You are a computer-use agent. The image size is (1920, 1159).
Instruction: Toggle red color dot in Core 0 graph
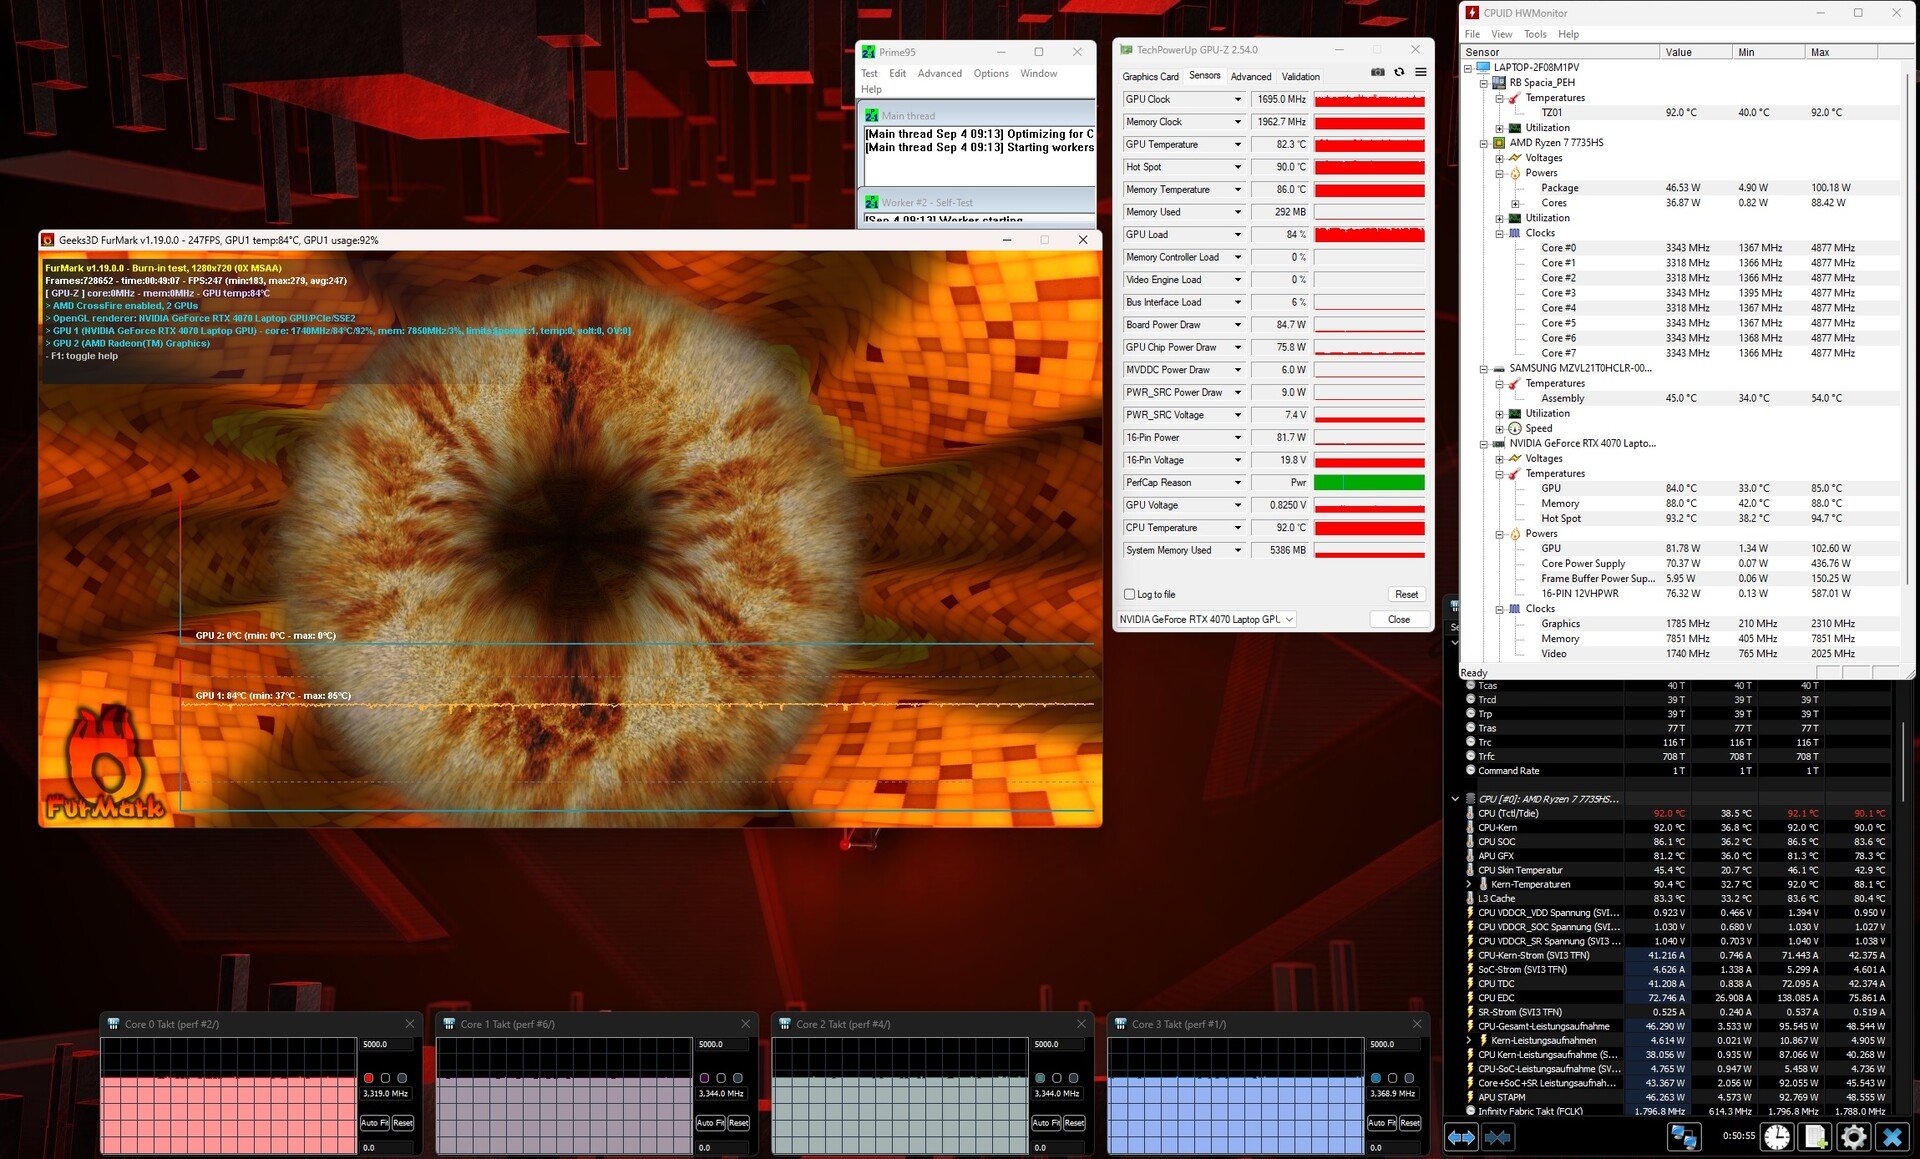(x=368, y=1078)
